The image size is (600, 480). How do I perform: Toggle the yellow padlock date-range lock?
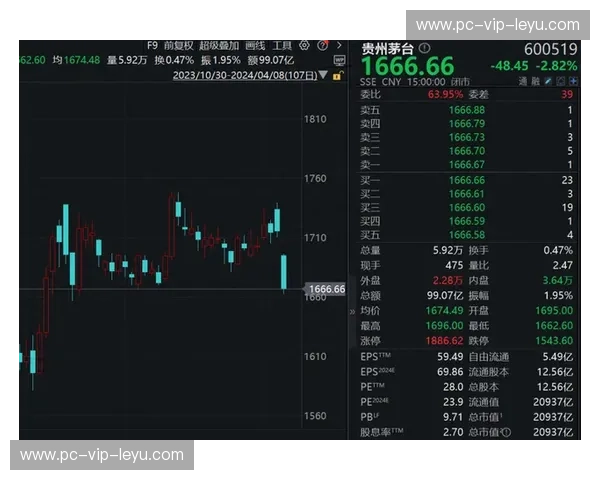tap(338, 75)
